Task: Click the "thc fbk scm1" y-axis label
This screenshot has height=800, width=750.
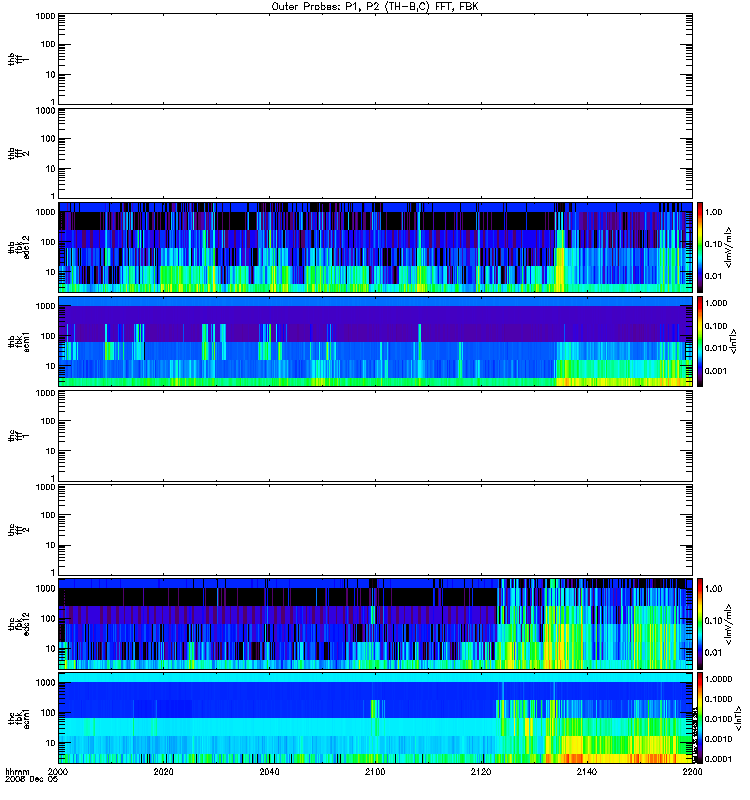Action: [x=18, y=718]
